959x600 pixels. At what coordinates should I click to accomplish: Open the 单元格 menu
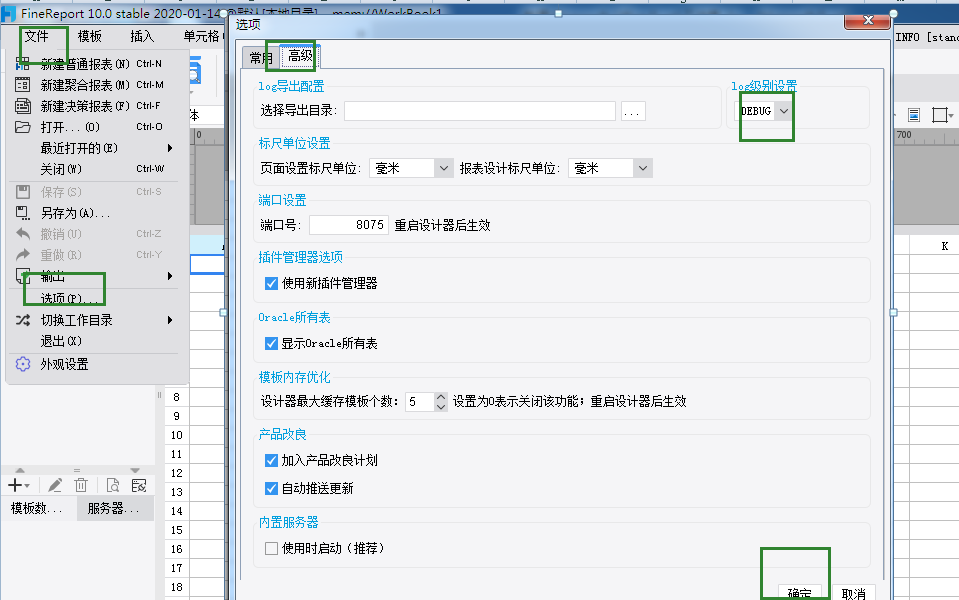click(x=201, y=37)
